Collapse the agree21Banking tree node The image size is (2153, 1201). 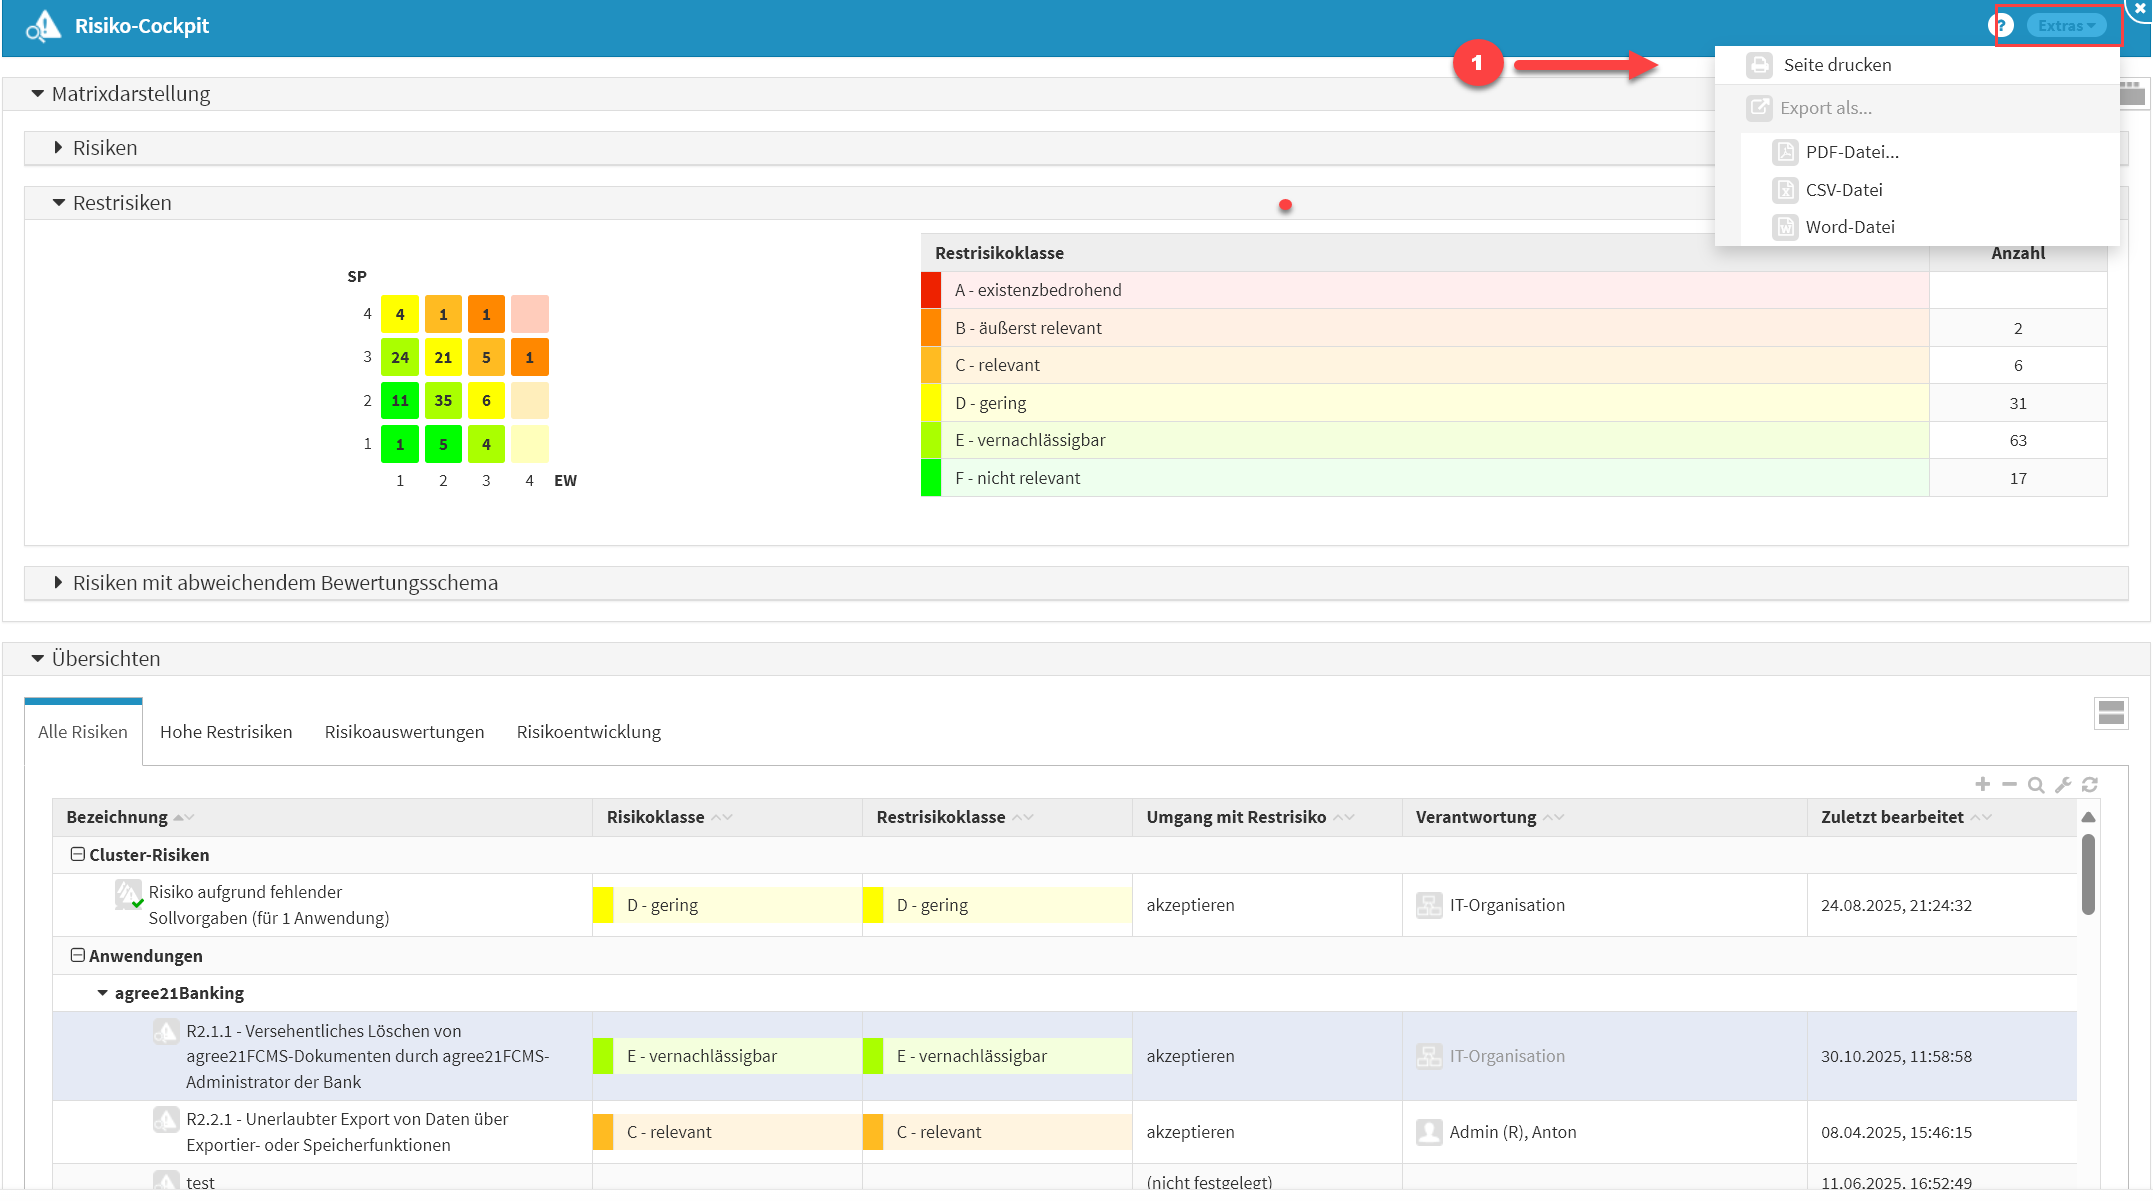click(102, 993)
